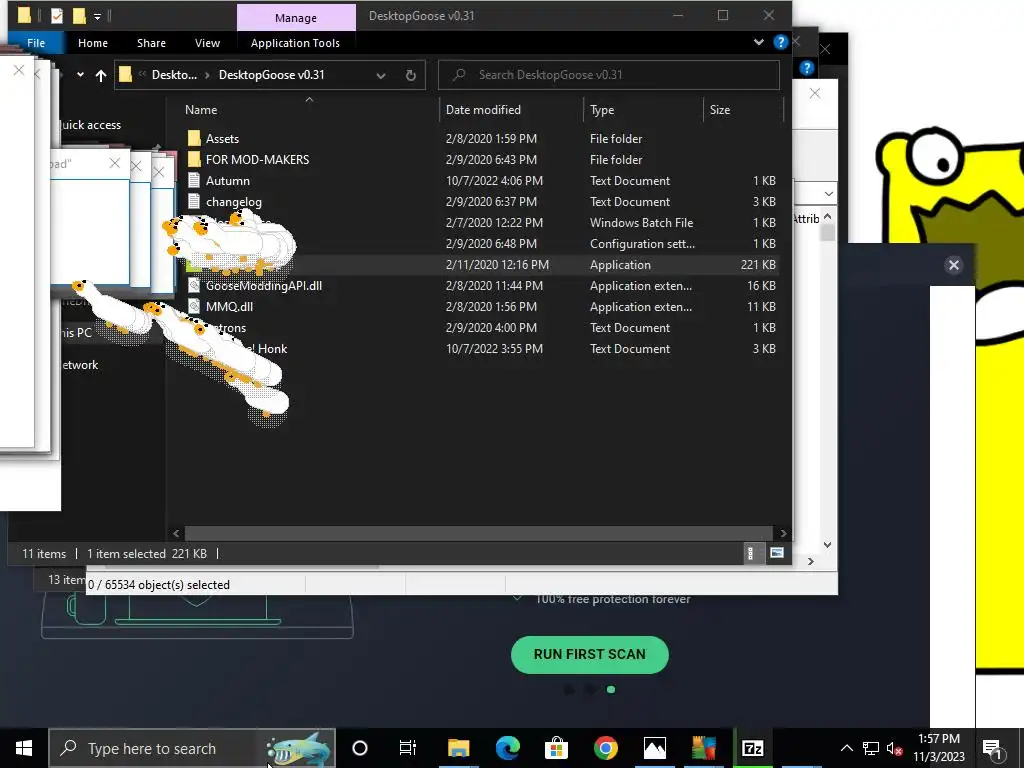The image size is (1024, 768).
Task: Switch to details view layout icon
Action: (750, 553)
